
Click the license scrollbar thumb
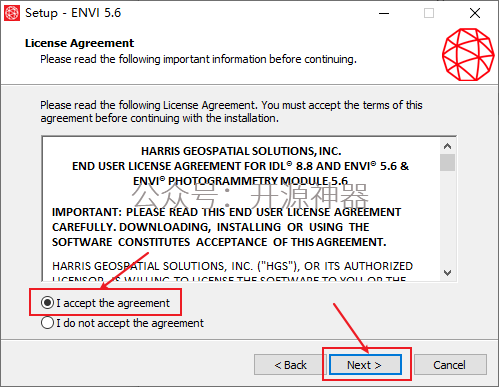click(x=447, y=162)
